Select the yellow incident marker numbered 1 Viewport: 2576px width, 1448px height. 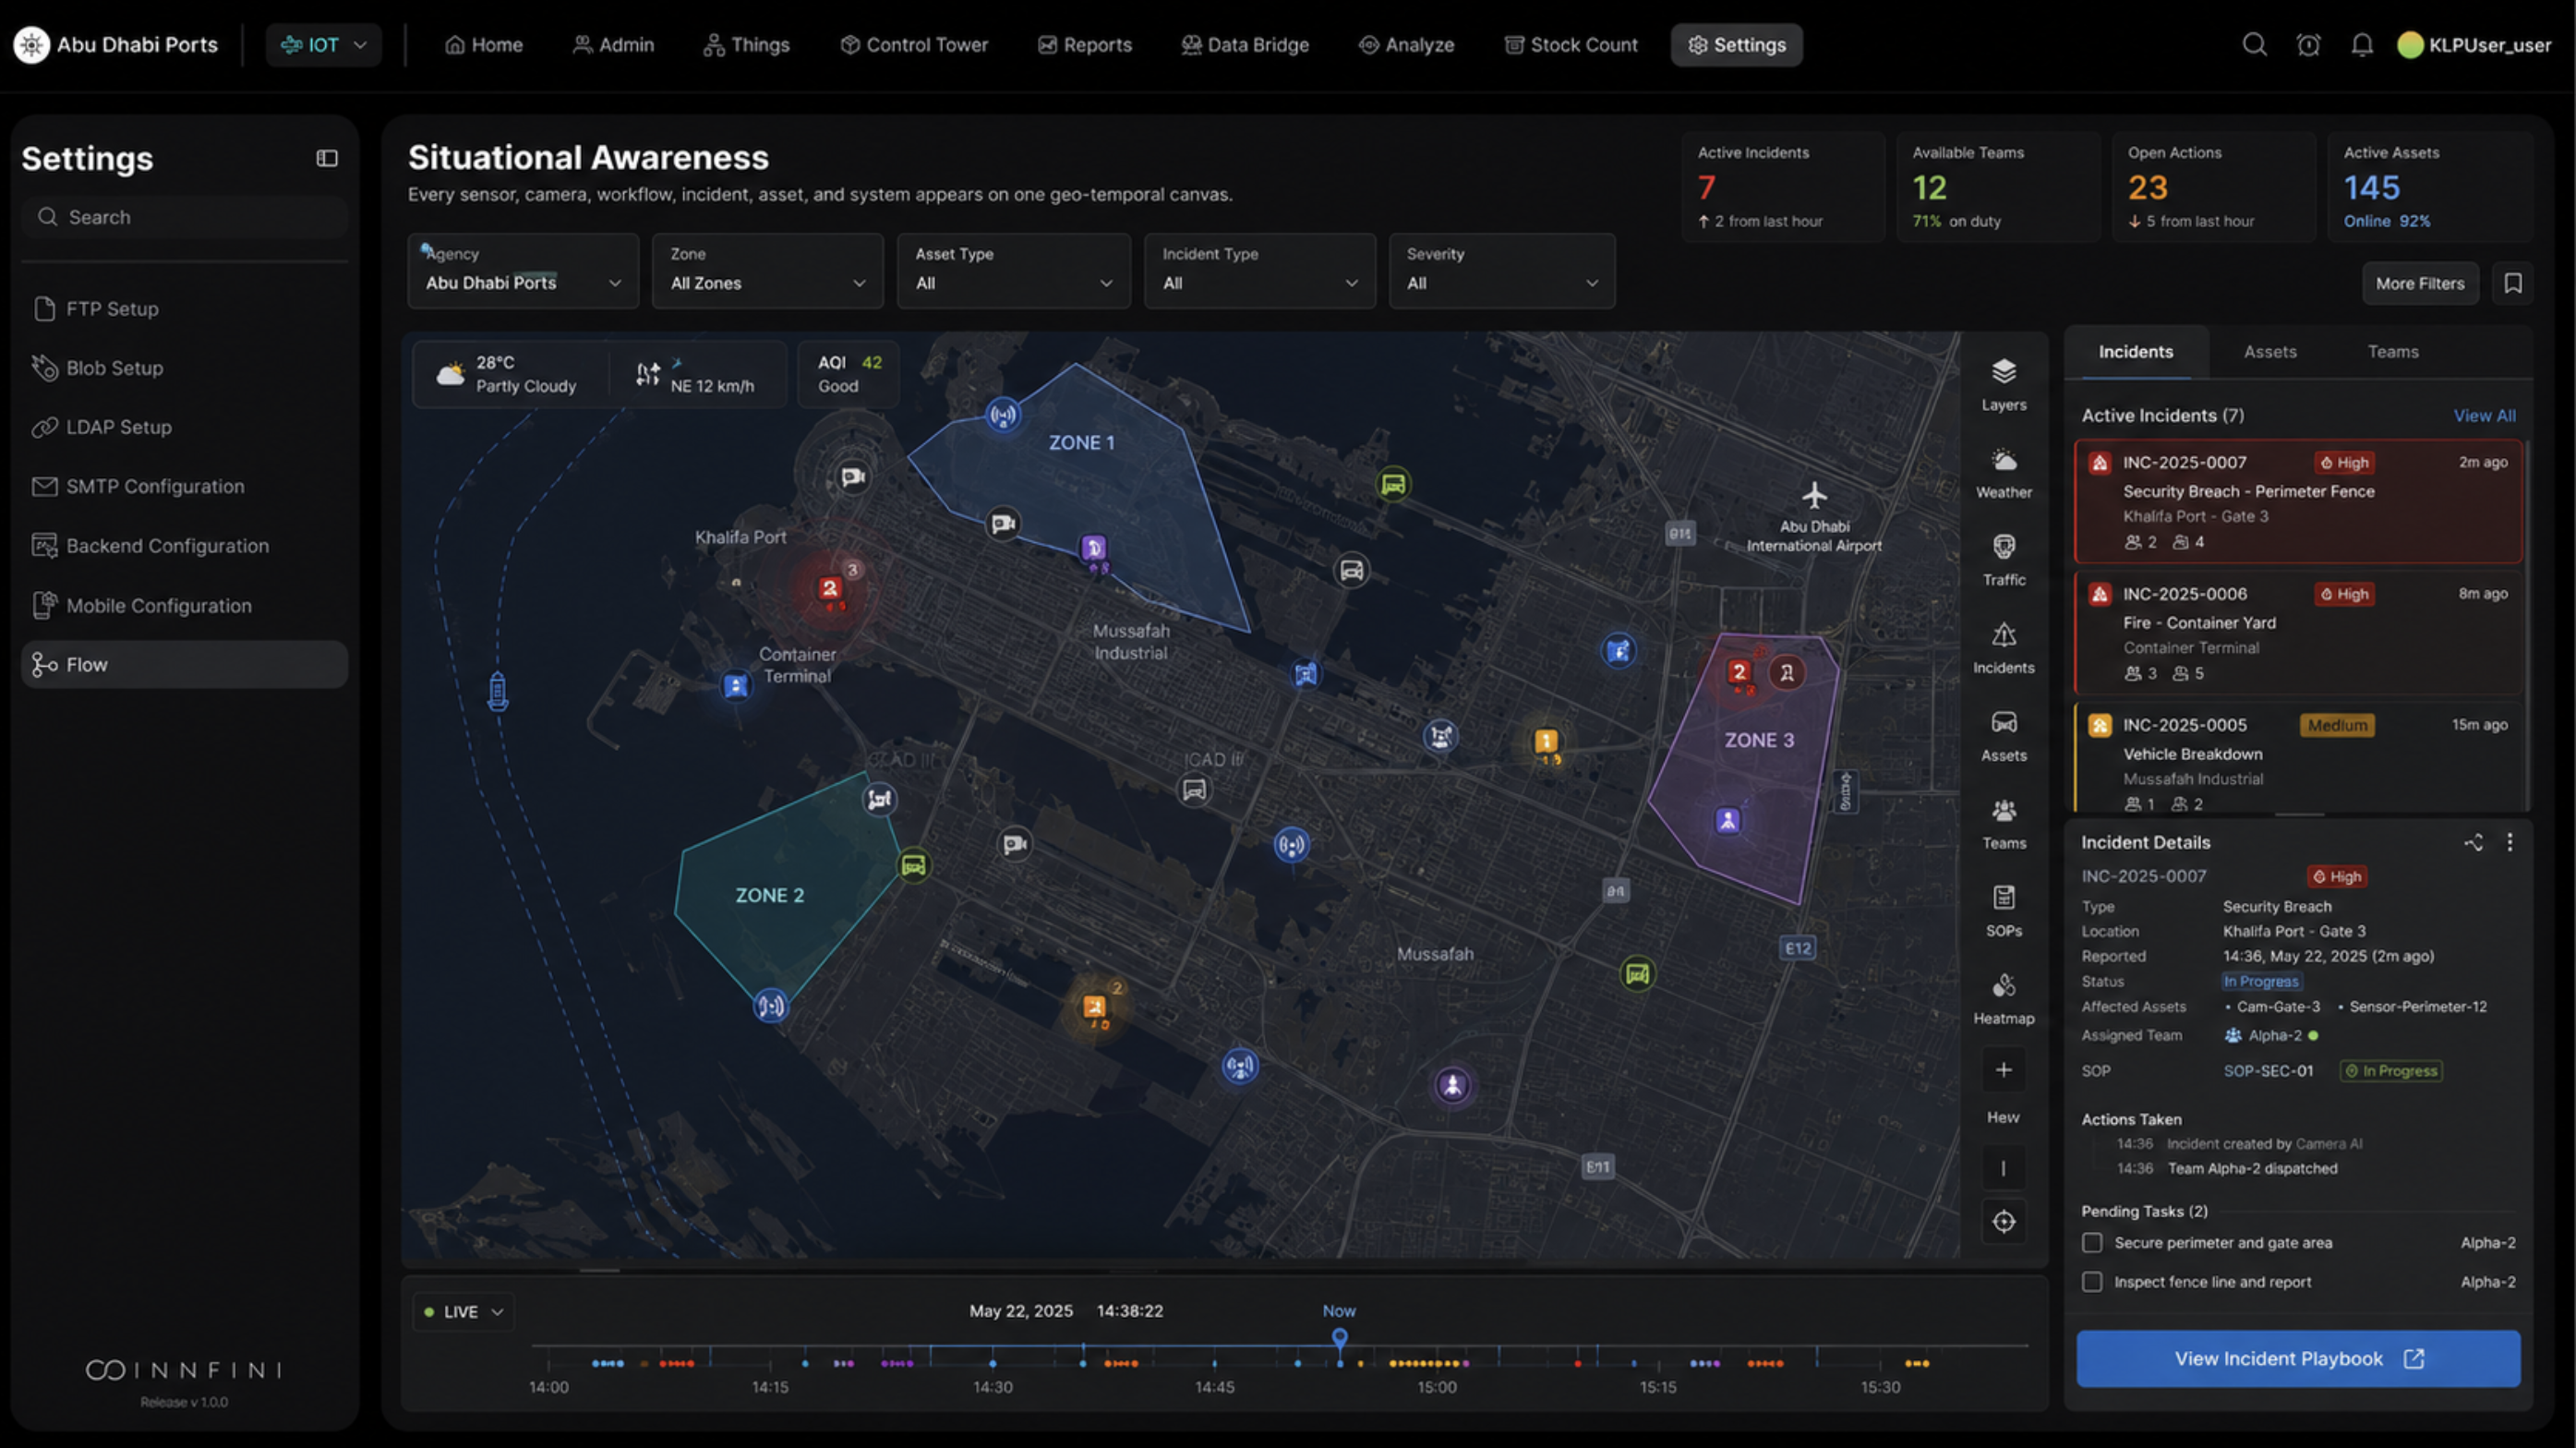pos(1546,741)
